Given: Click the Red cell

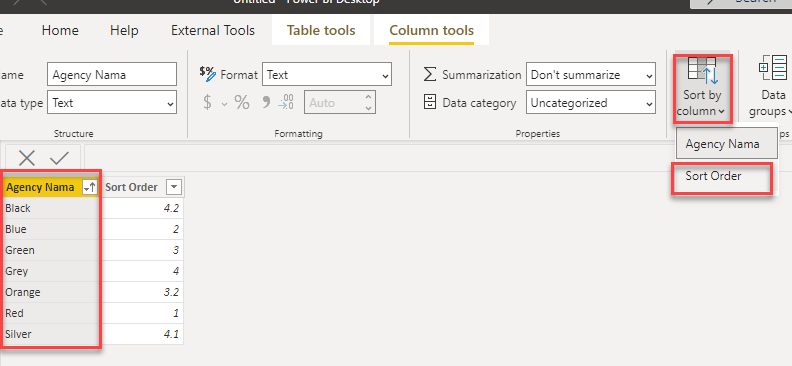Looking at the screenshot, I should point(51,313).
